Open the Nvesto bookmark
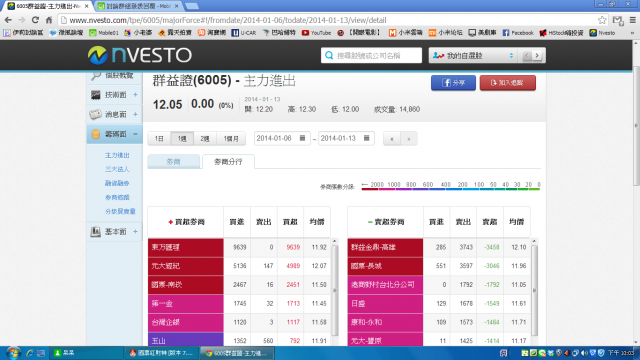The width and height of the screenshot is (640, 360). click(x=602, y=33)
